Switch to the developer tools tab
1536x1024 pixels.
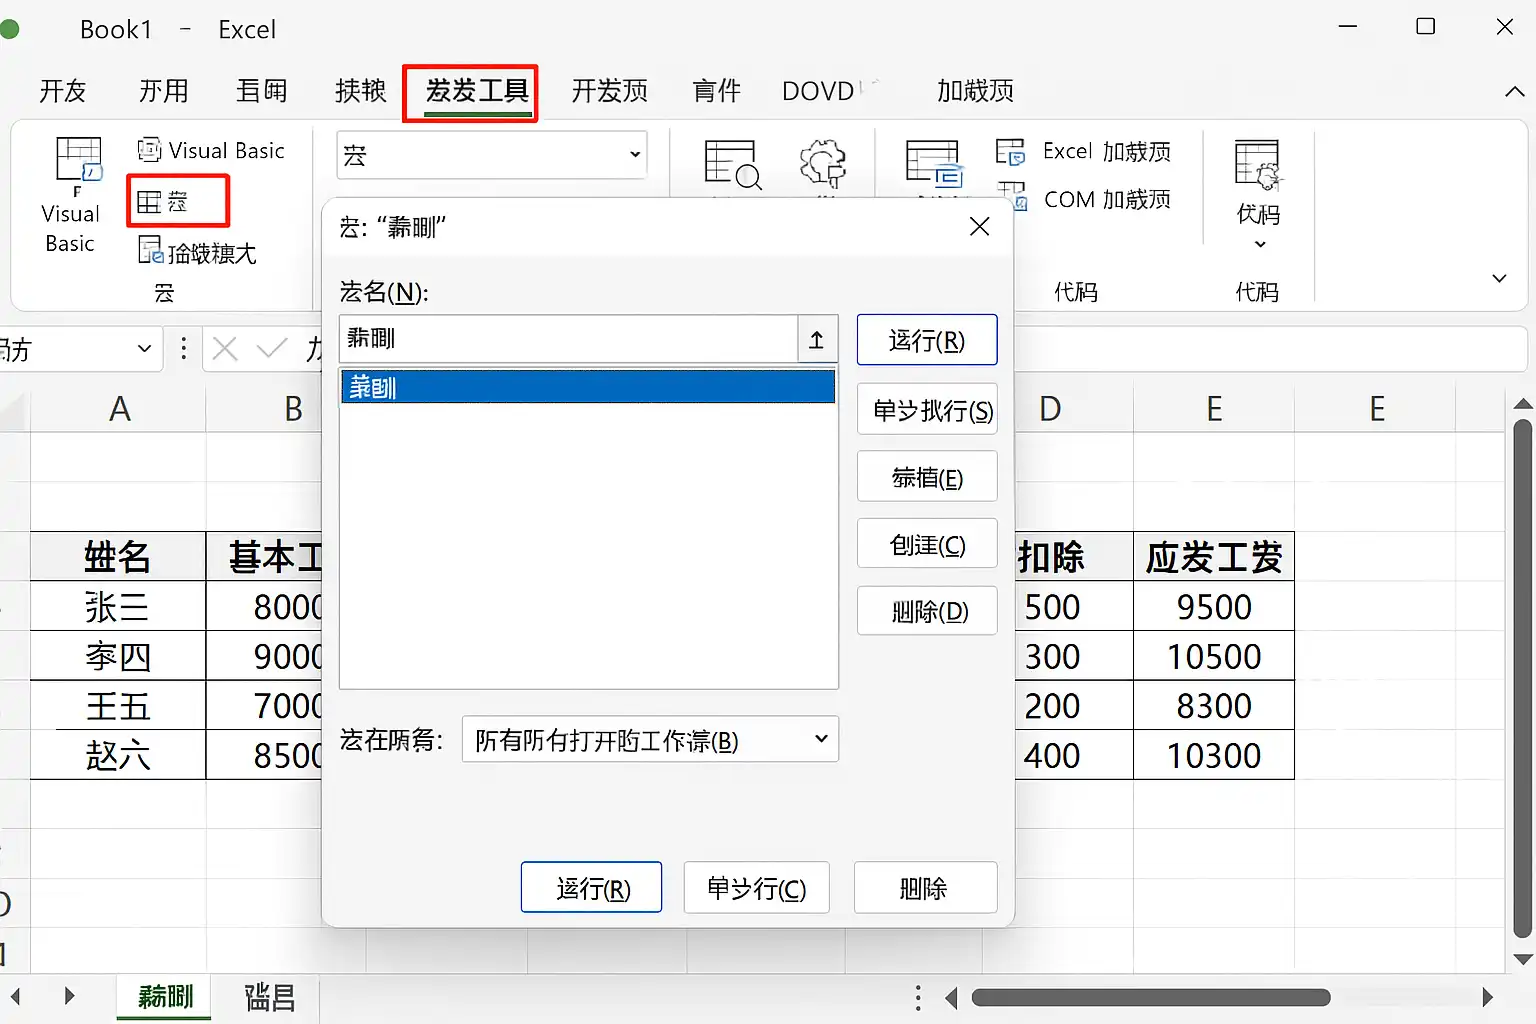click(x=476, y=92)
